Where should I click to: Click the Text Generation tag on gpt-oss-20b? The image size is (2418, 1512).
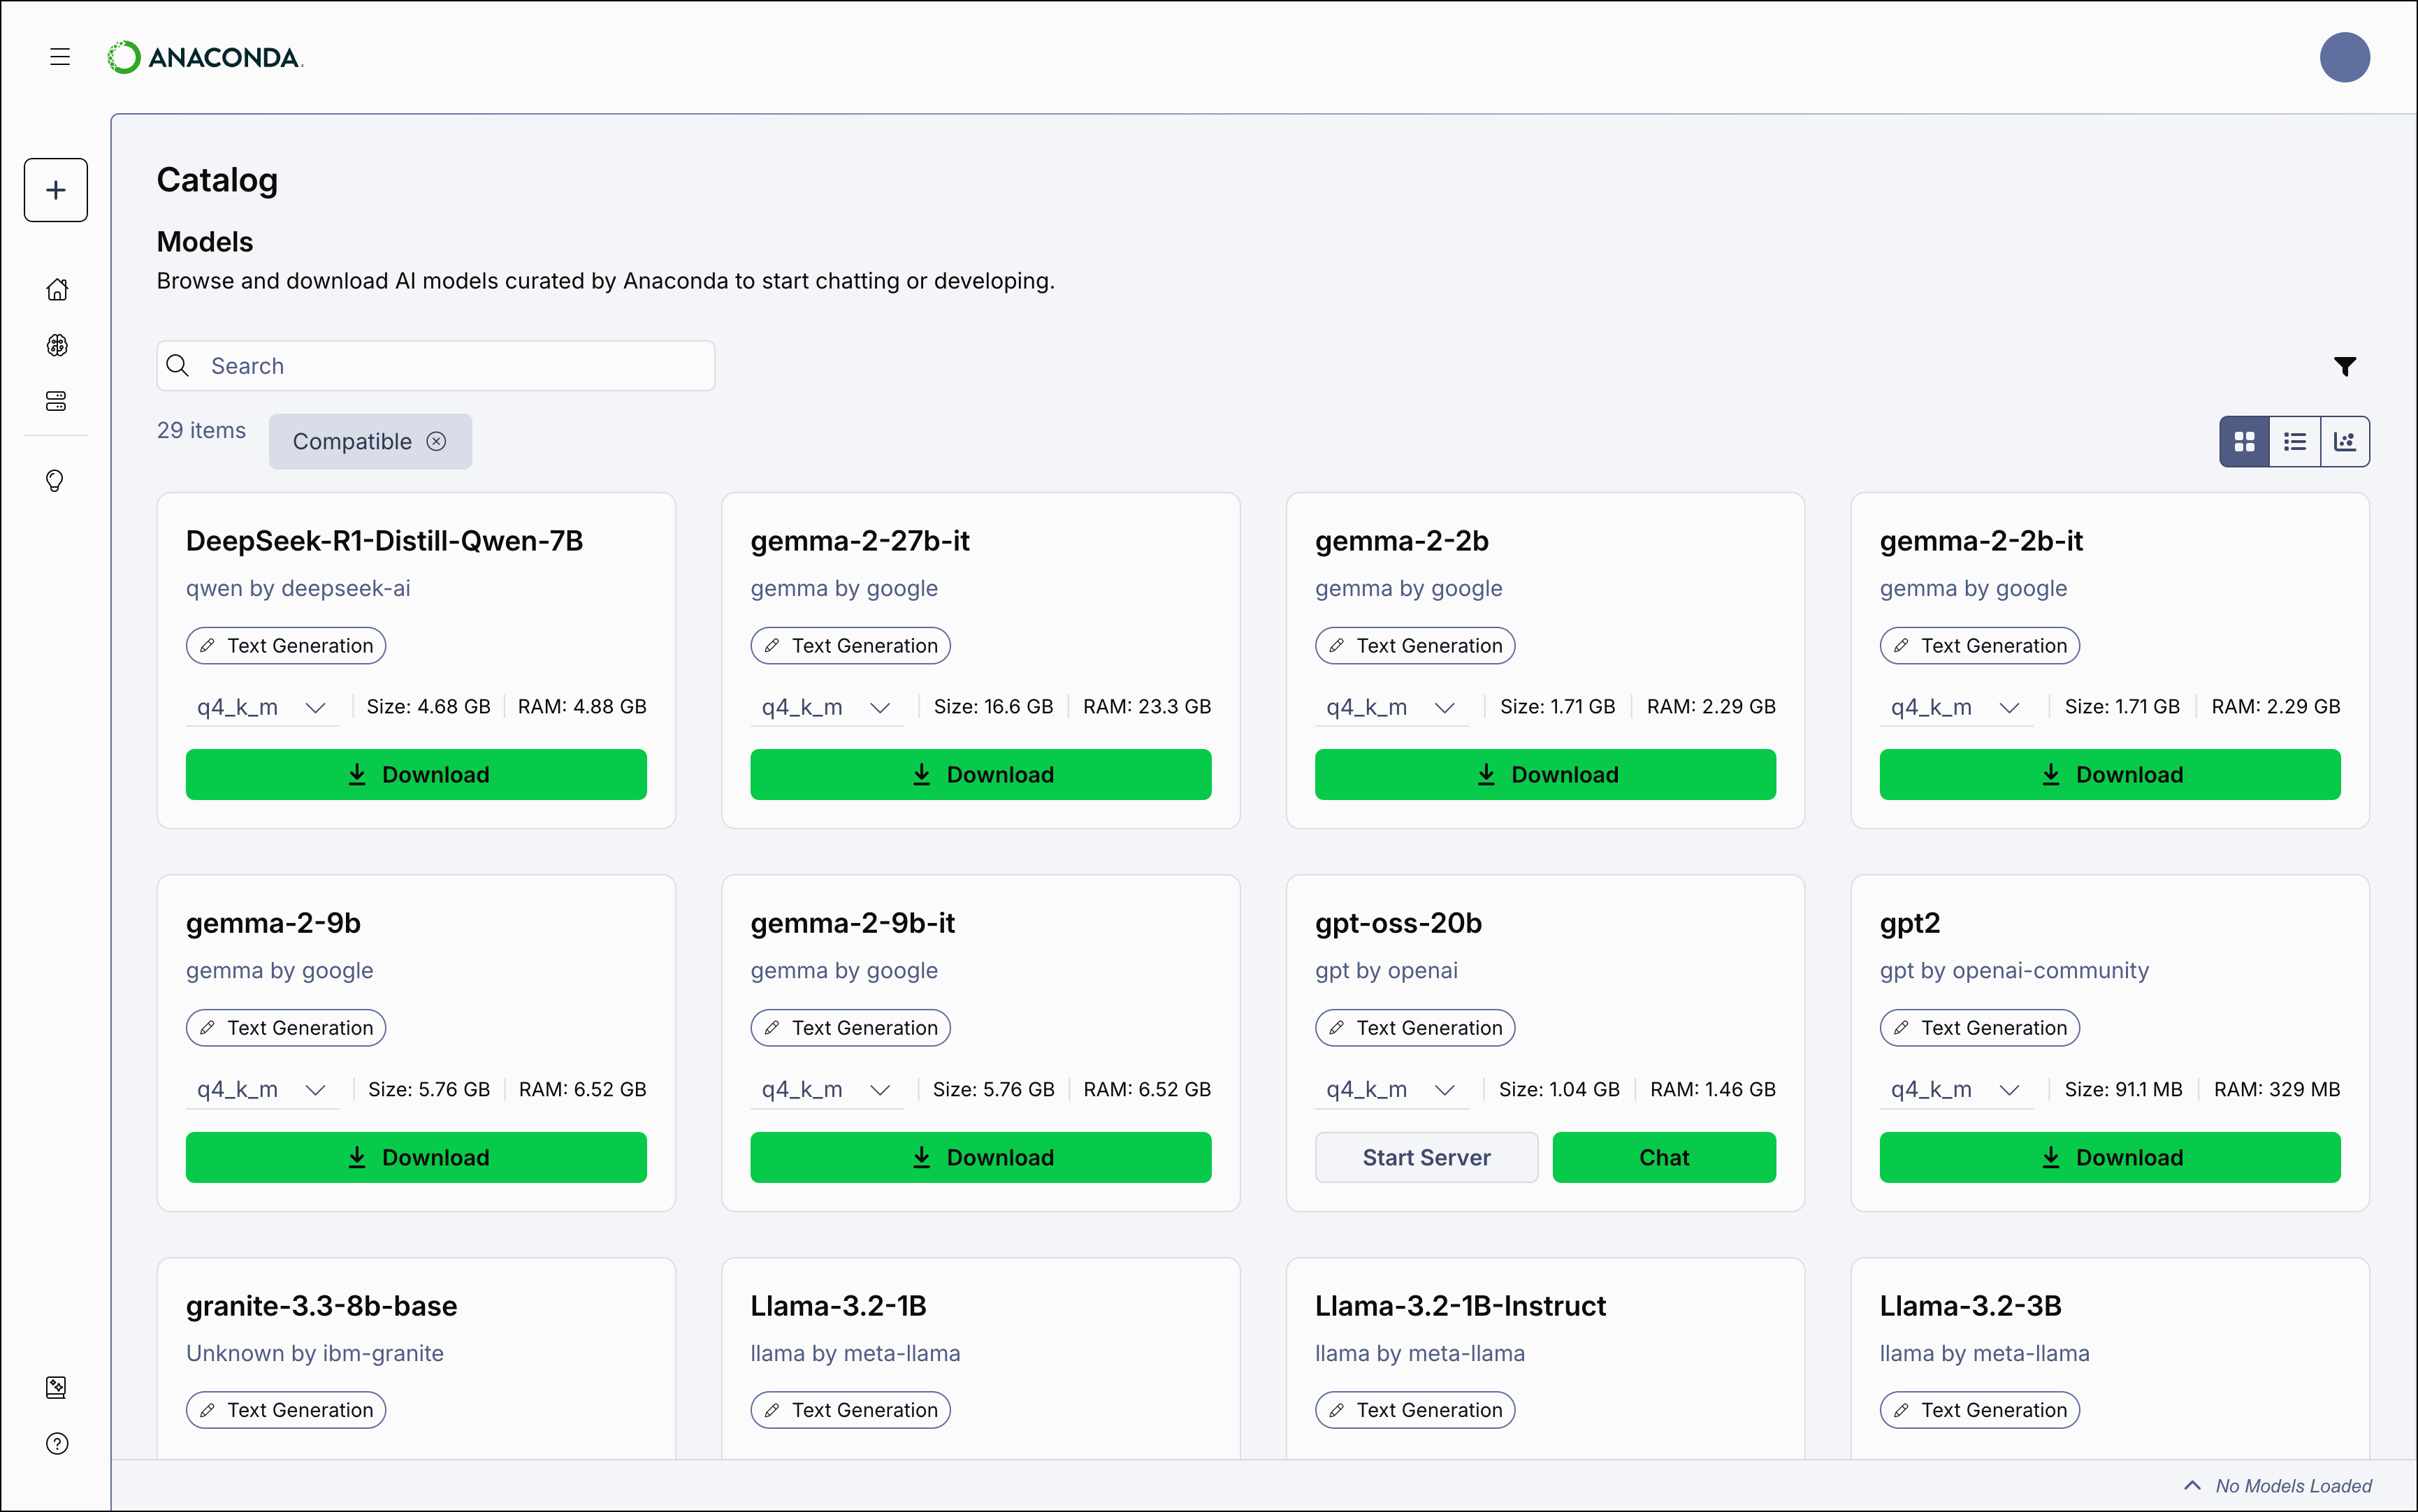pos(1414,1027)
